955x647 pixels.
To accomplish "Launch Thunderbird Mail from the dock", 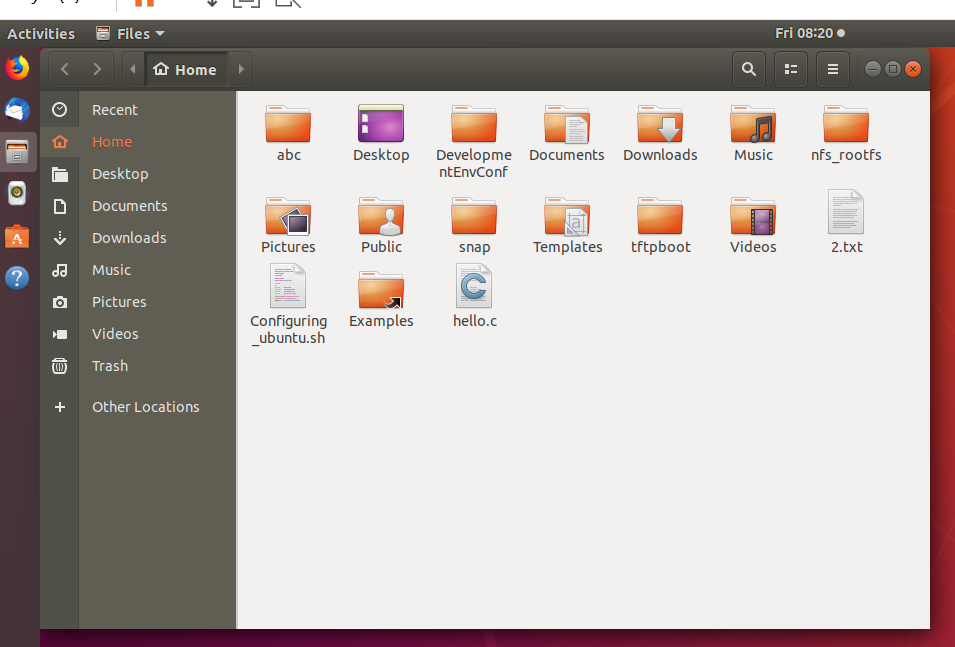I will coord(17,110).
